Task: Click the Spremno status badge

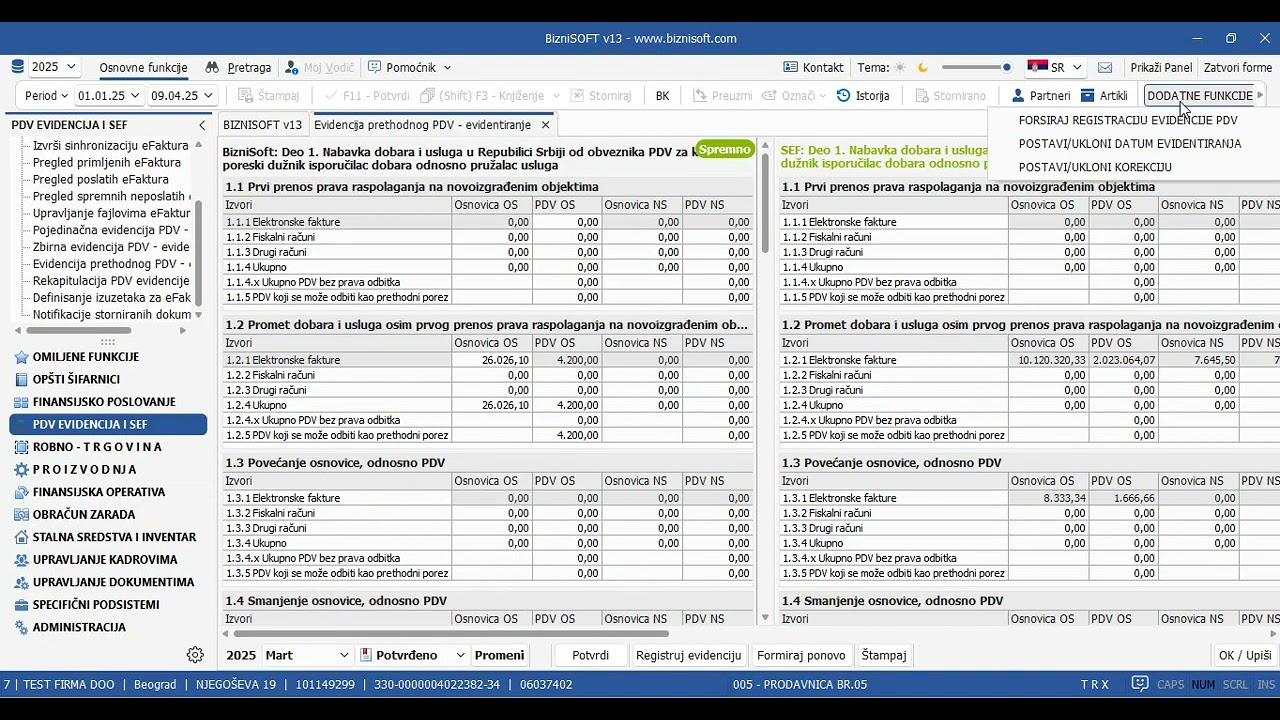Action: 725,150
